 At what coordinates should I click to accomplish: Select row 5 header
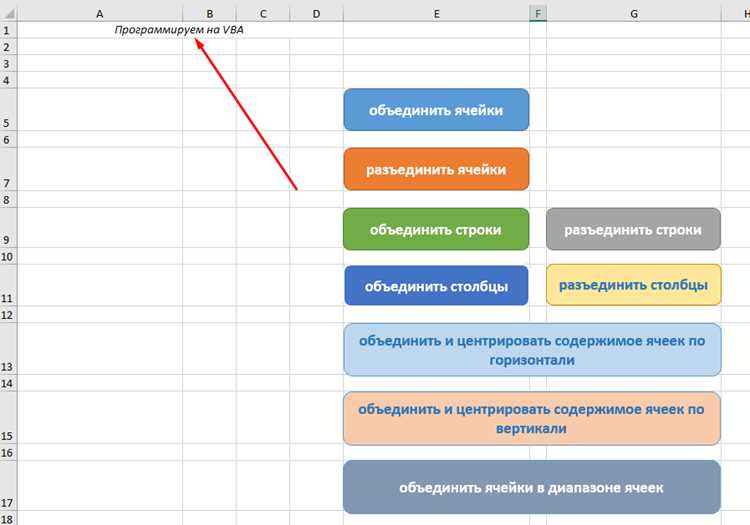pos(8,109)
